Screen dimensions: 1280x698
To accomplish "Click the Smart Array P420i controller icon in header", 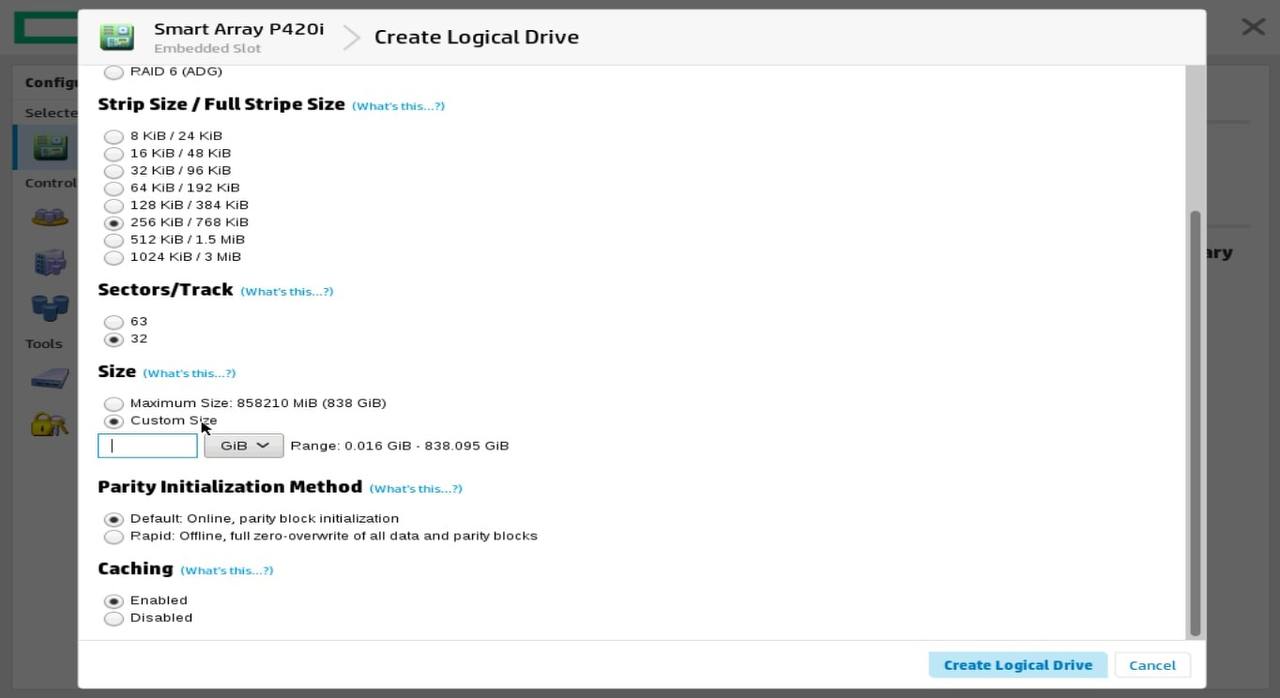I will pos(117,37).
